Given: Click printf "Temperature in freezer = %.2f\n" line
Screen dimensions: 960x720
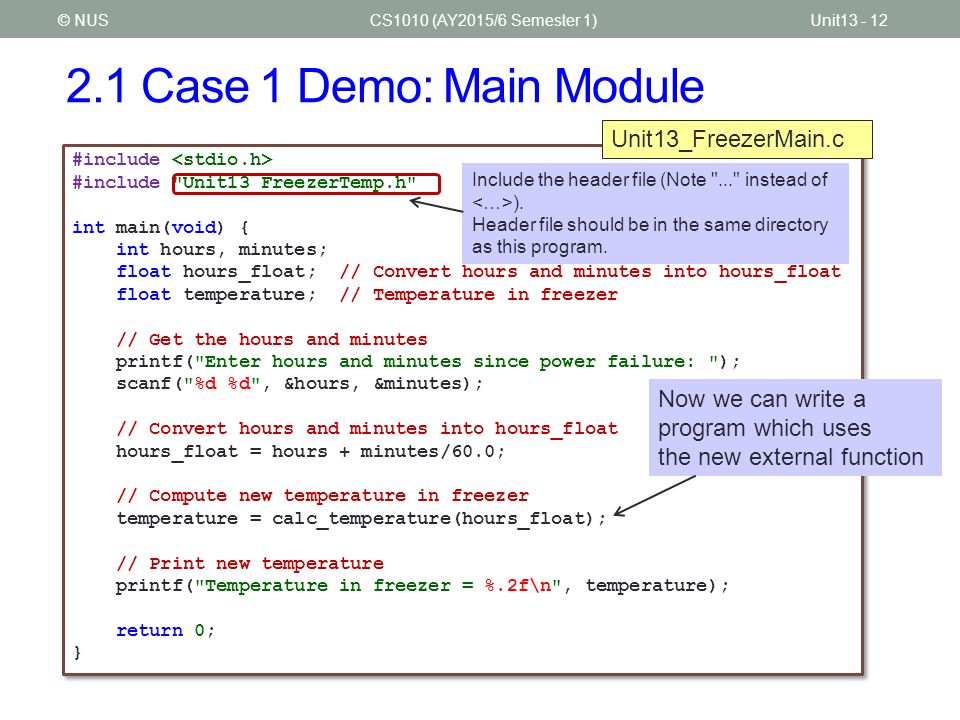Looking at the screenshot, I should pos(422,586).
